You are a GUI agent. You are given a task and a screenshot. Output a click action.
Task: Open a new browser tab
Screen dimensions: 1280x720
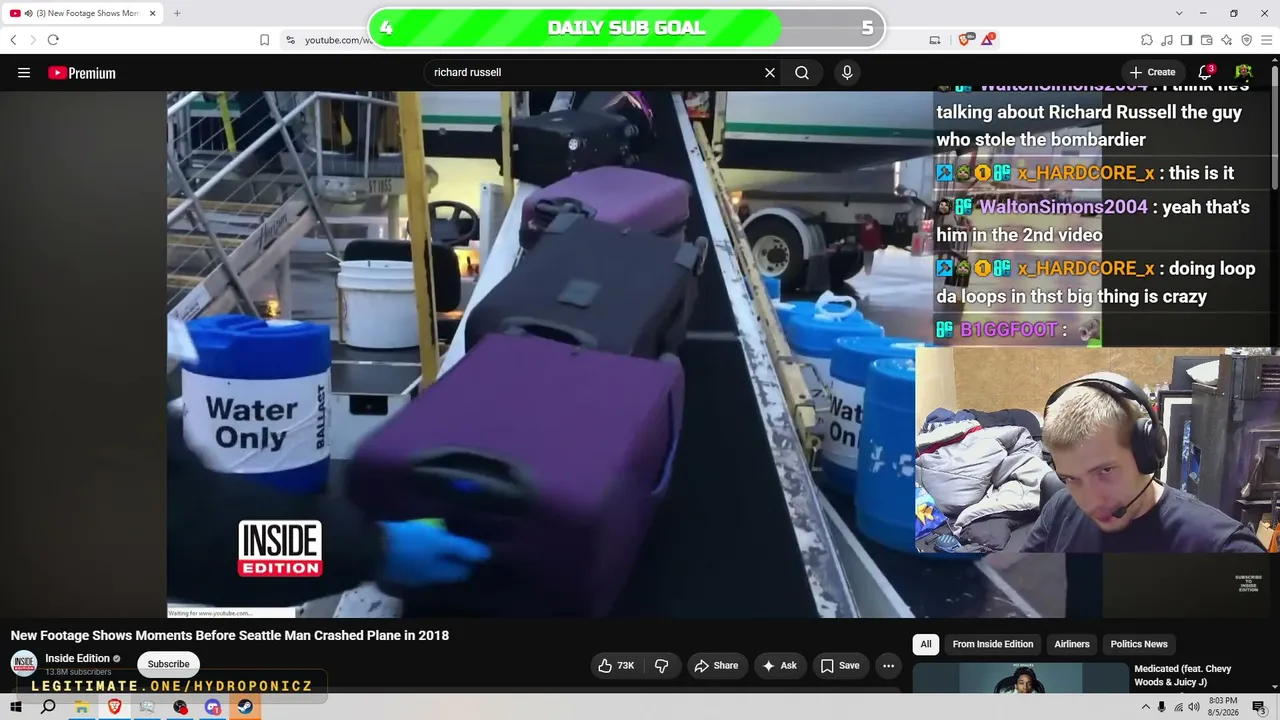(177, 13)
